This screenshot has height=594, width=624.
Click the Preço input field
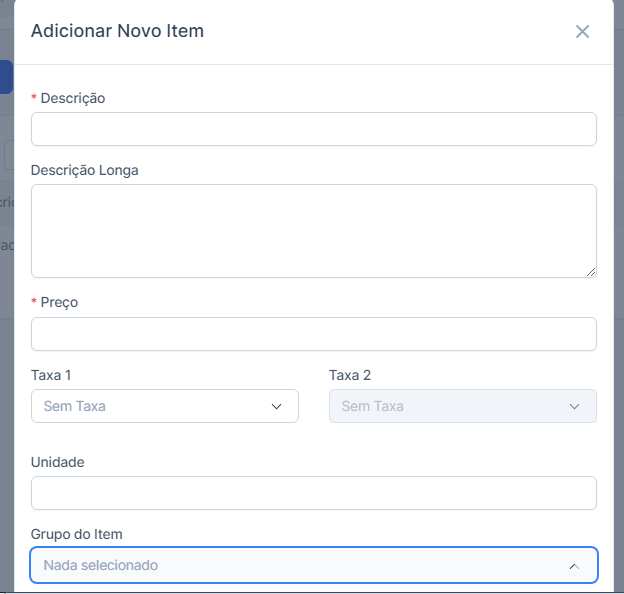click(313, 334)
